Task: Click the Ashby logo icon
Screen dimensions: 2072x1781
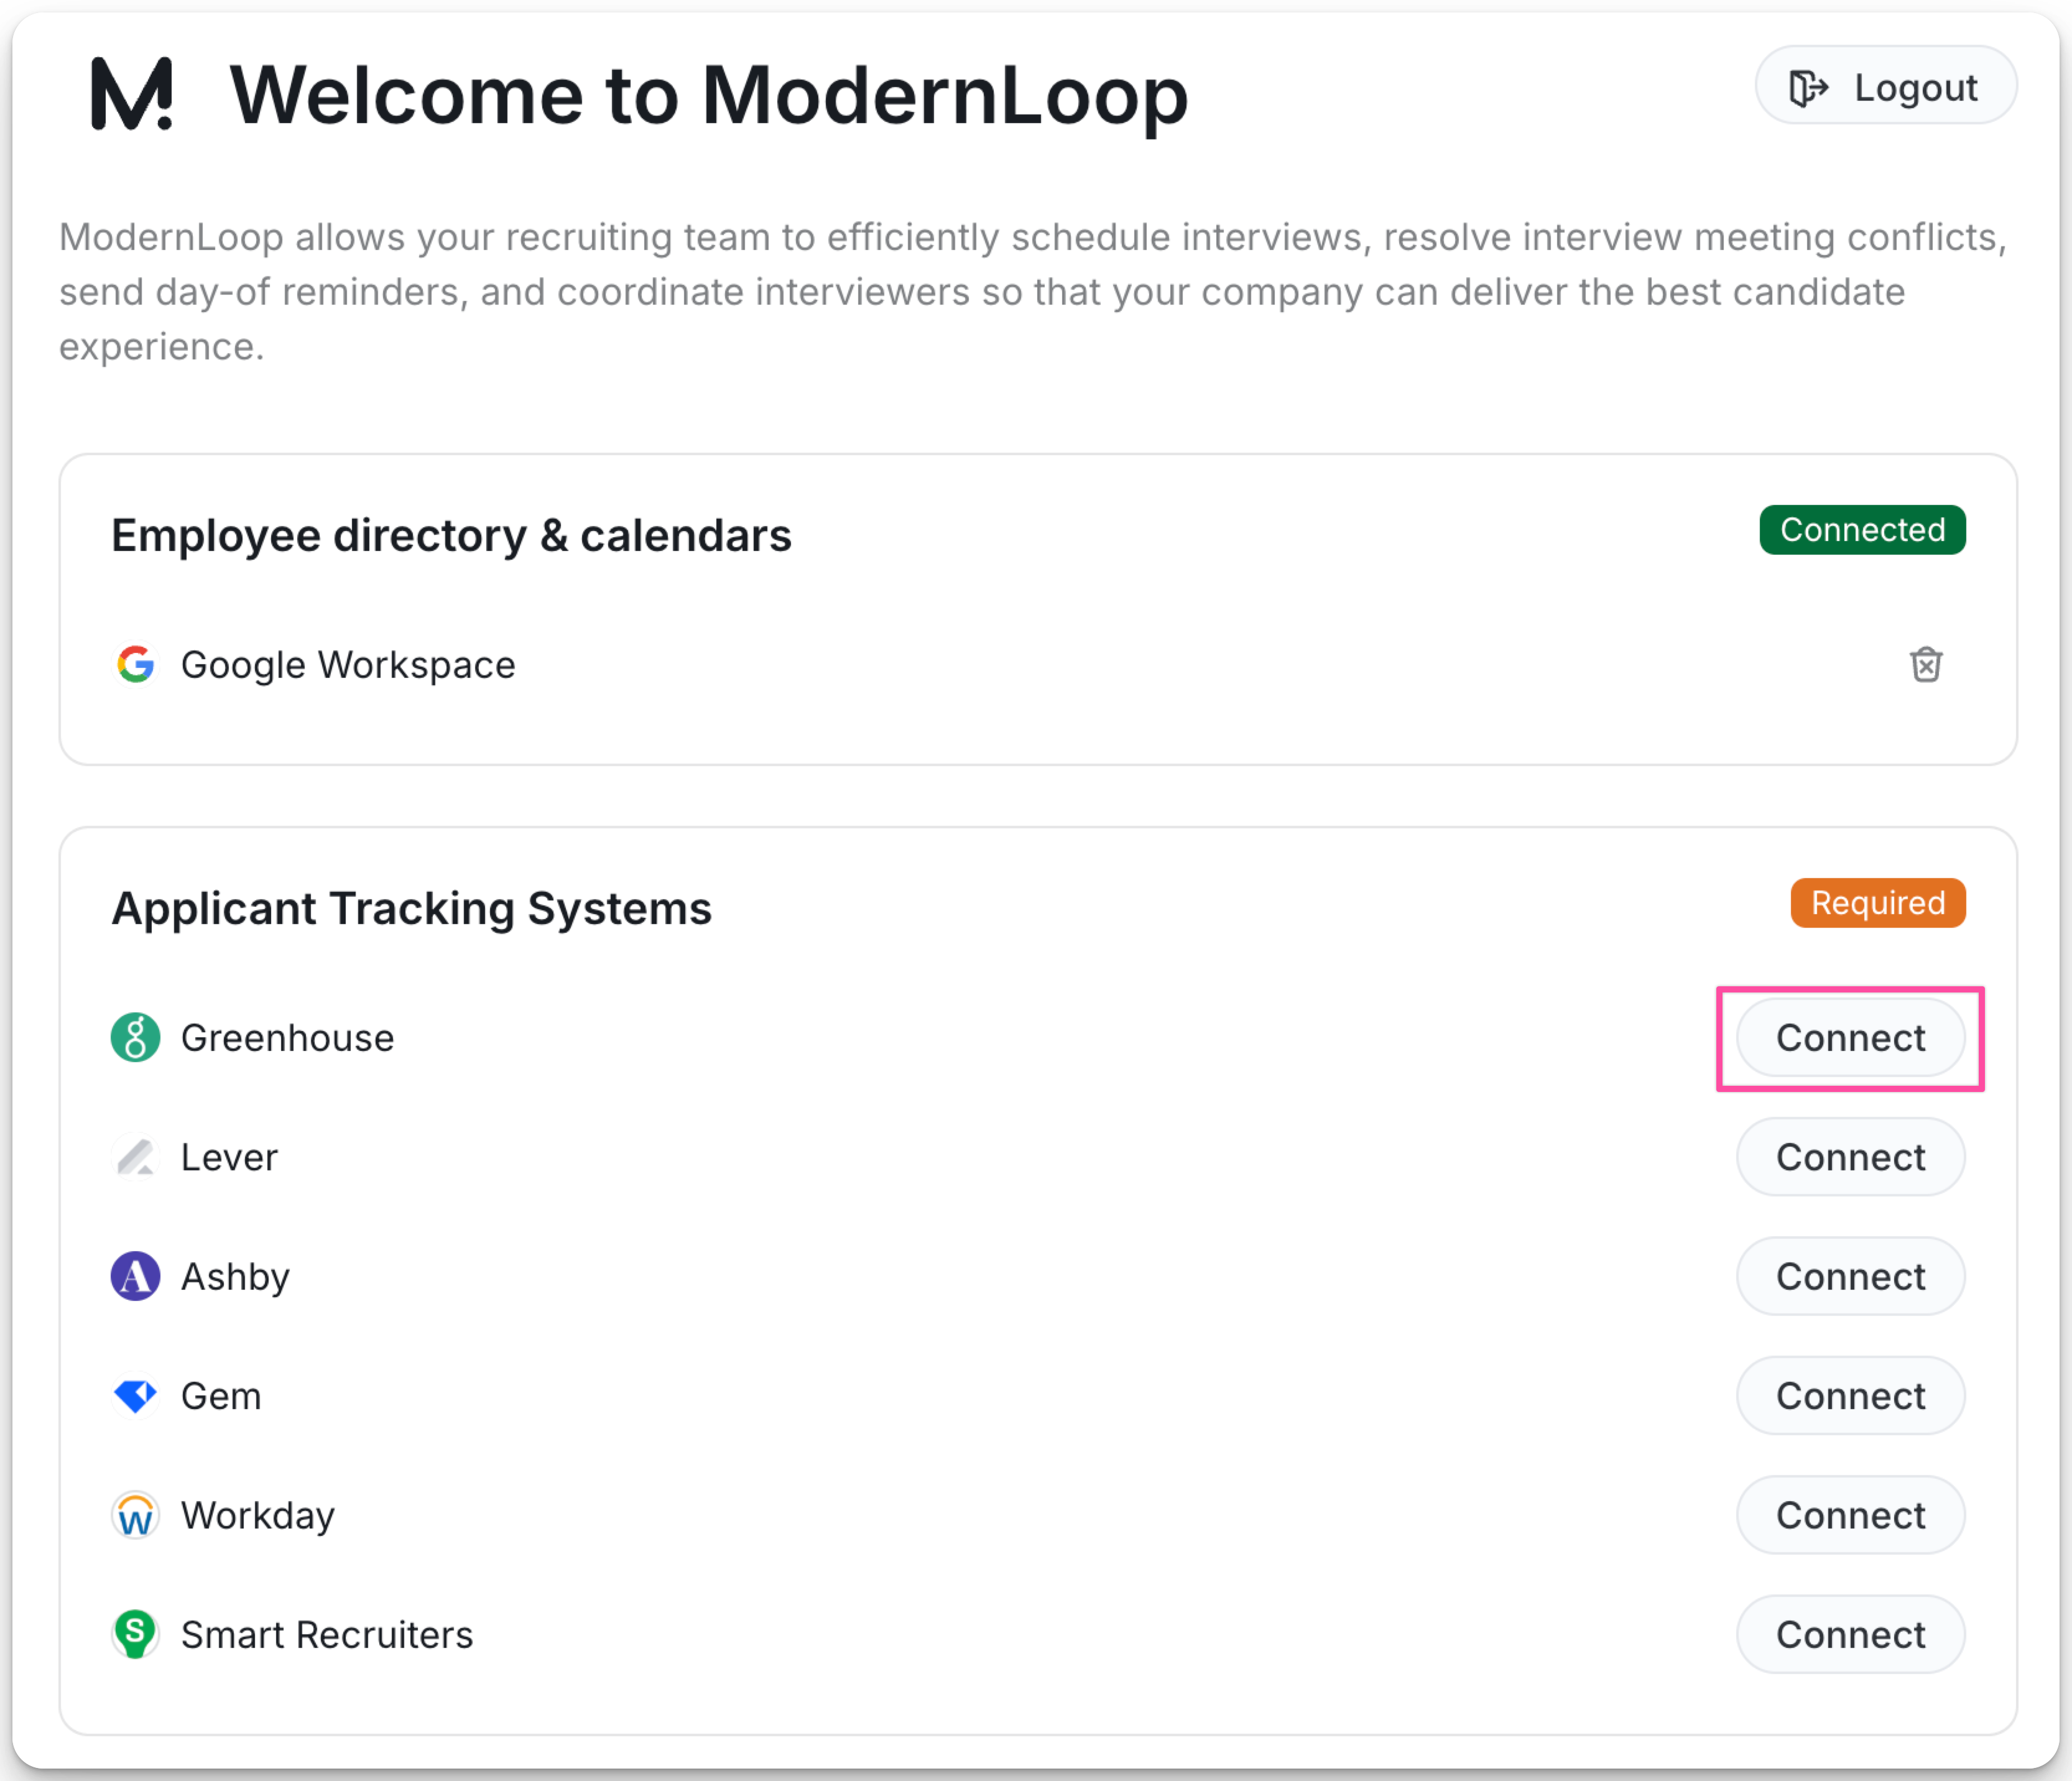Action: (136, 1276)
